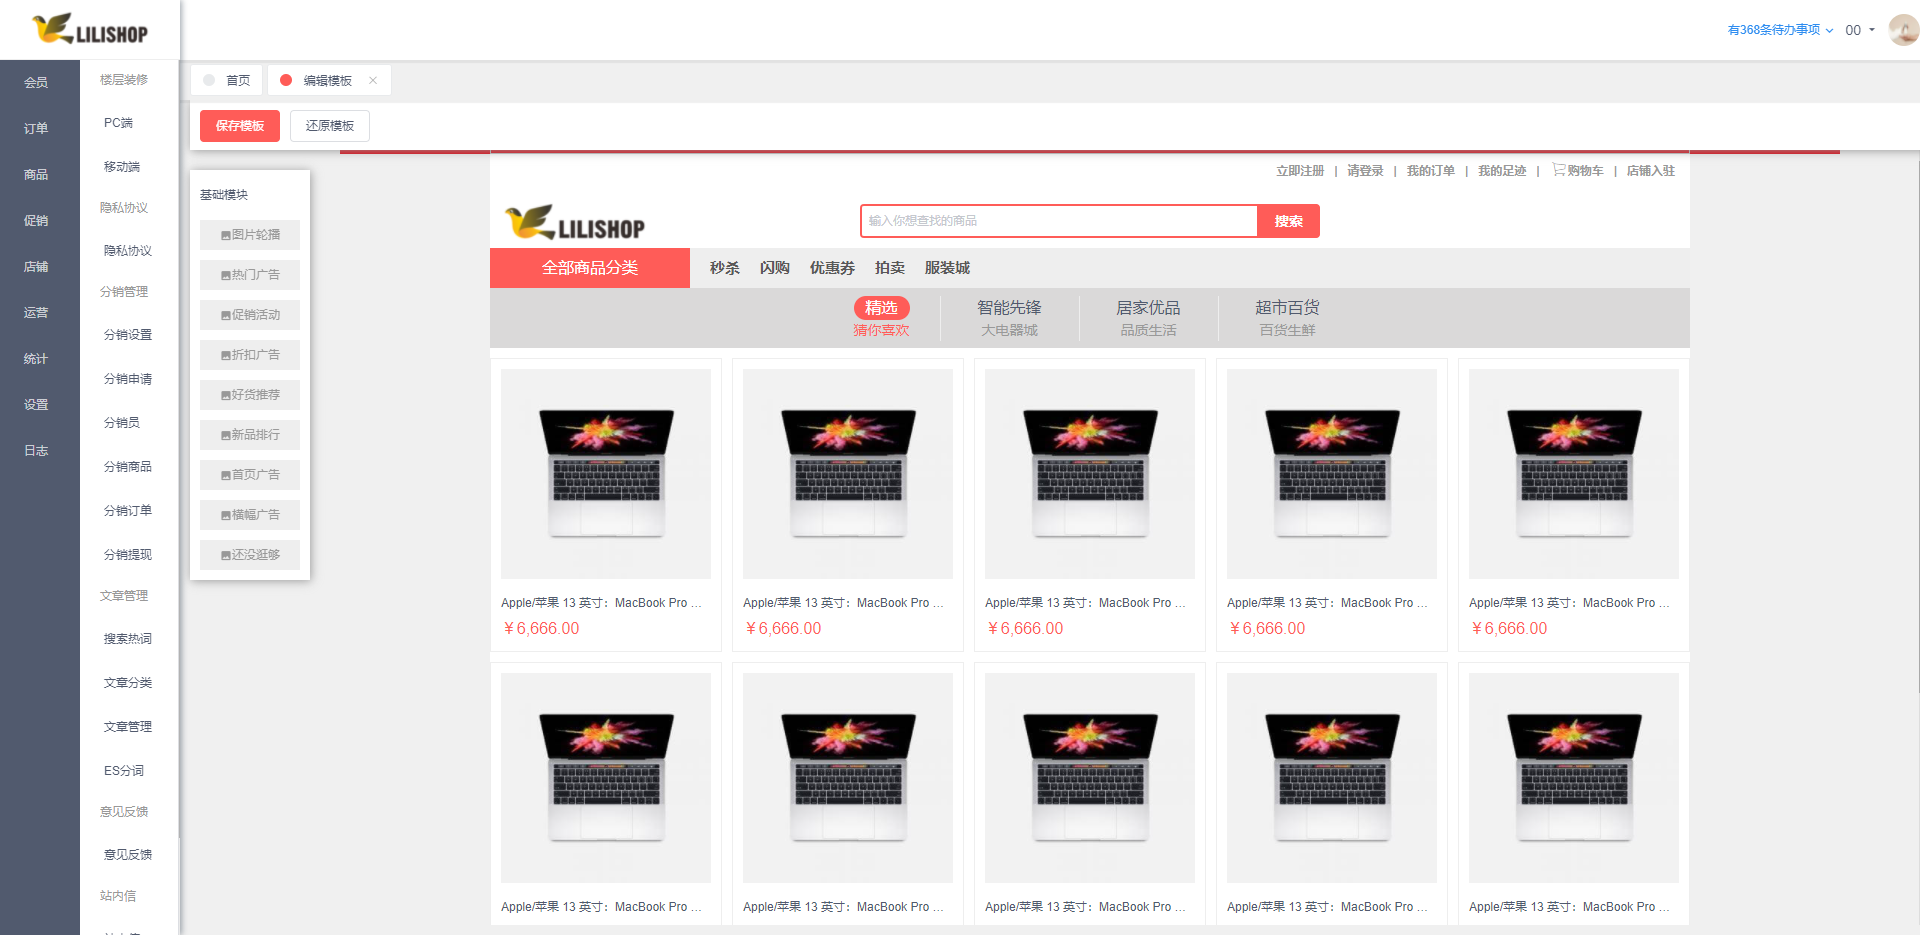This screenshot has height=935, width=1920.
Task: Select 分销设置 in the submenu
Action: click(x=128, y=335)
